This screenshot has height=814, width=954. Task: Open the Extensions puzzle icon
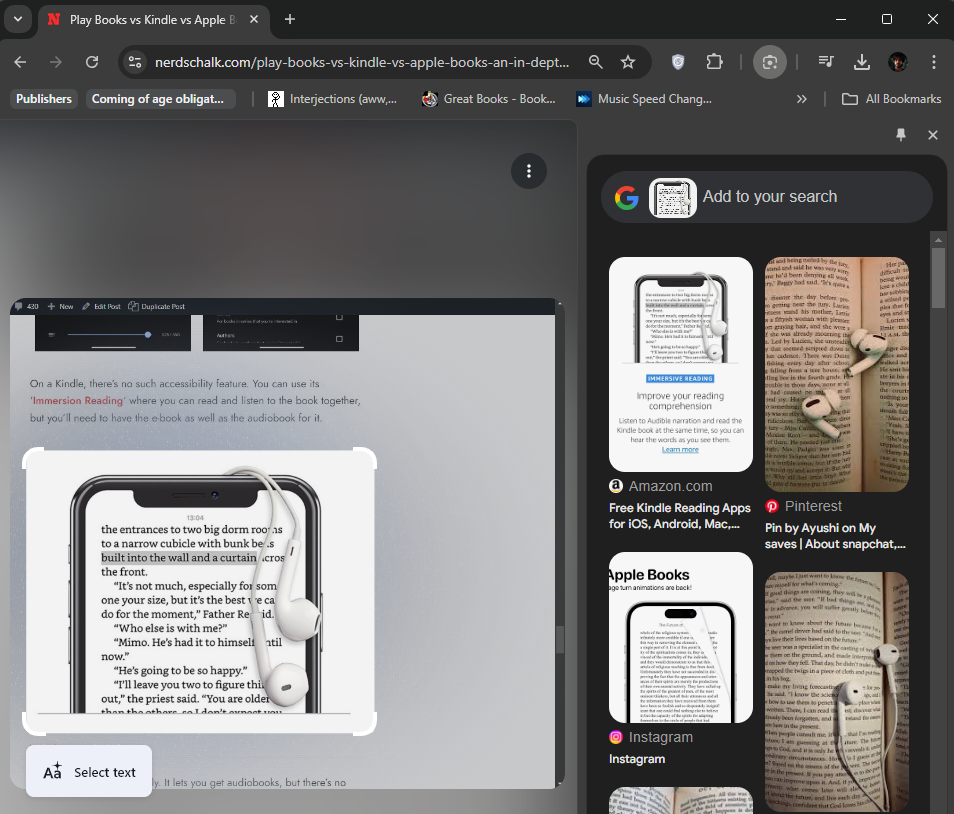714,62
